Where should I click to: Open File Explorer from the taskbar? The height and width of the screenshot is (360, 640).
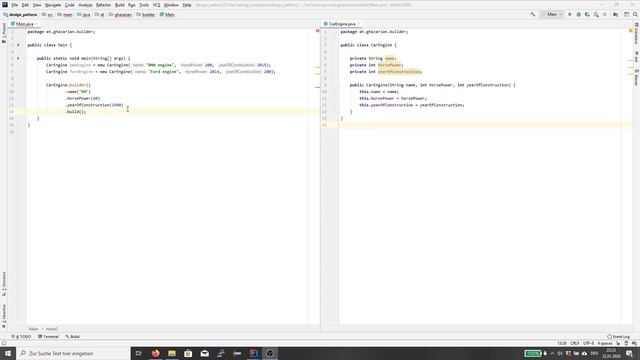pos(172,353)
